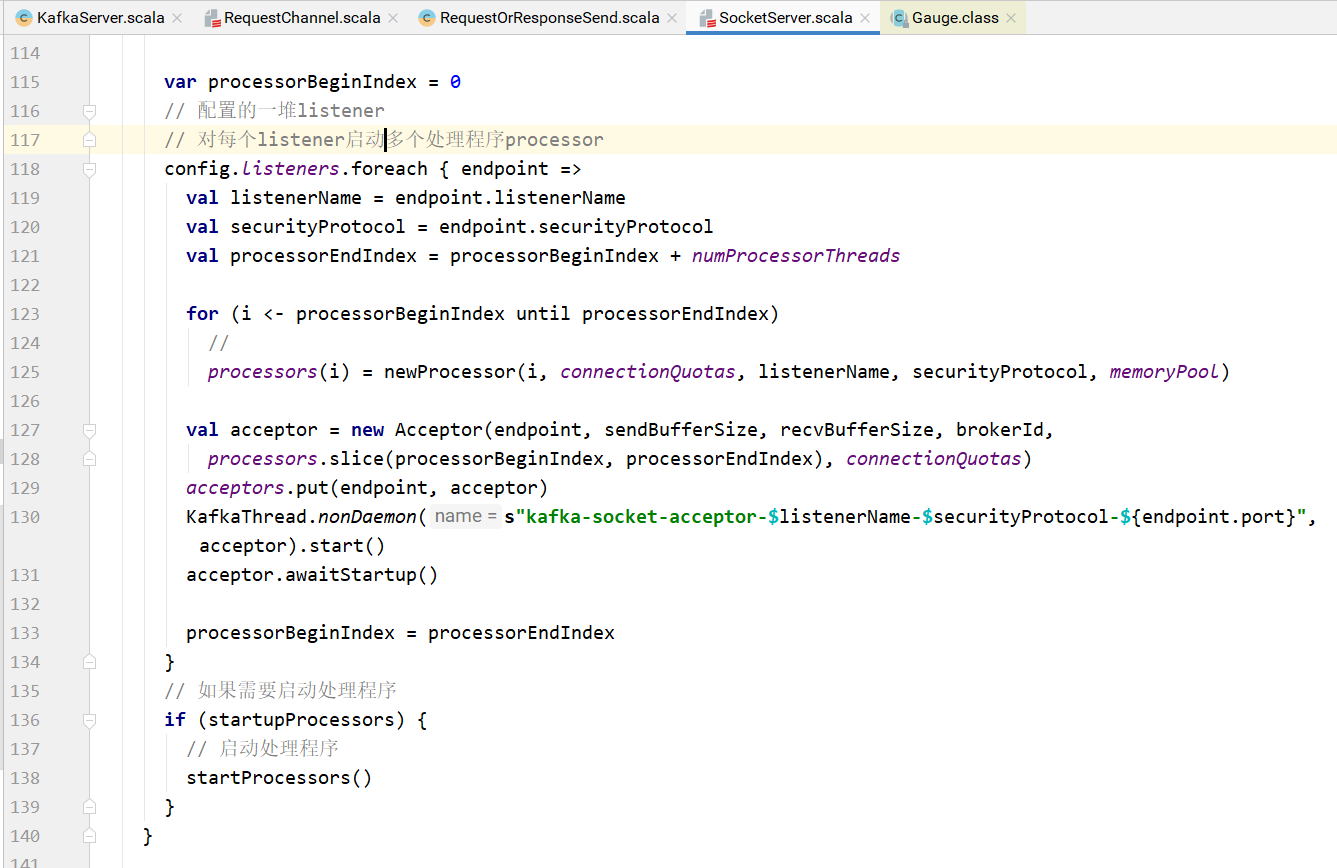The width and height of the screenshot is (1337, 868).
Task: Click '// 启动处理程序' comment on line 137
Action: pyautogui.click(x=263, y=749)
